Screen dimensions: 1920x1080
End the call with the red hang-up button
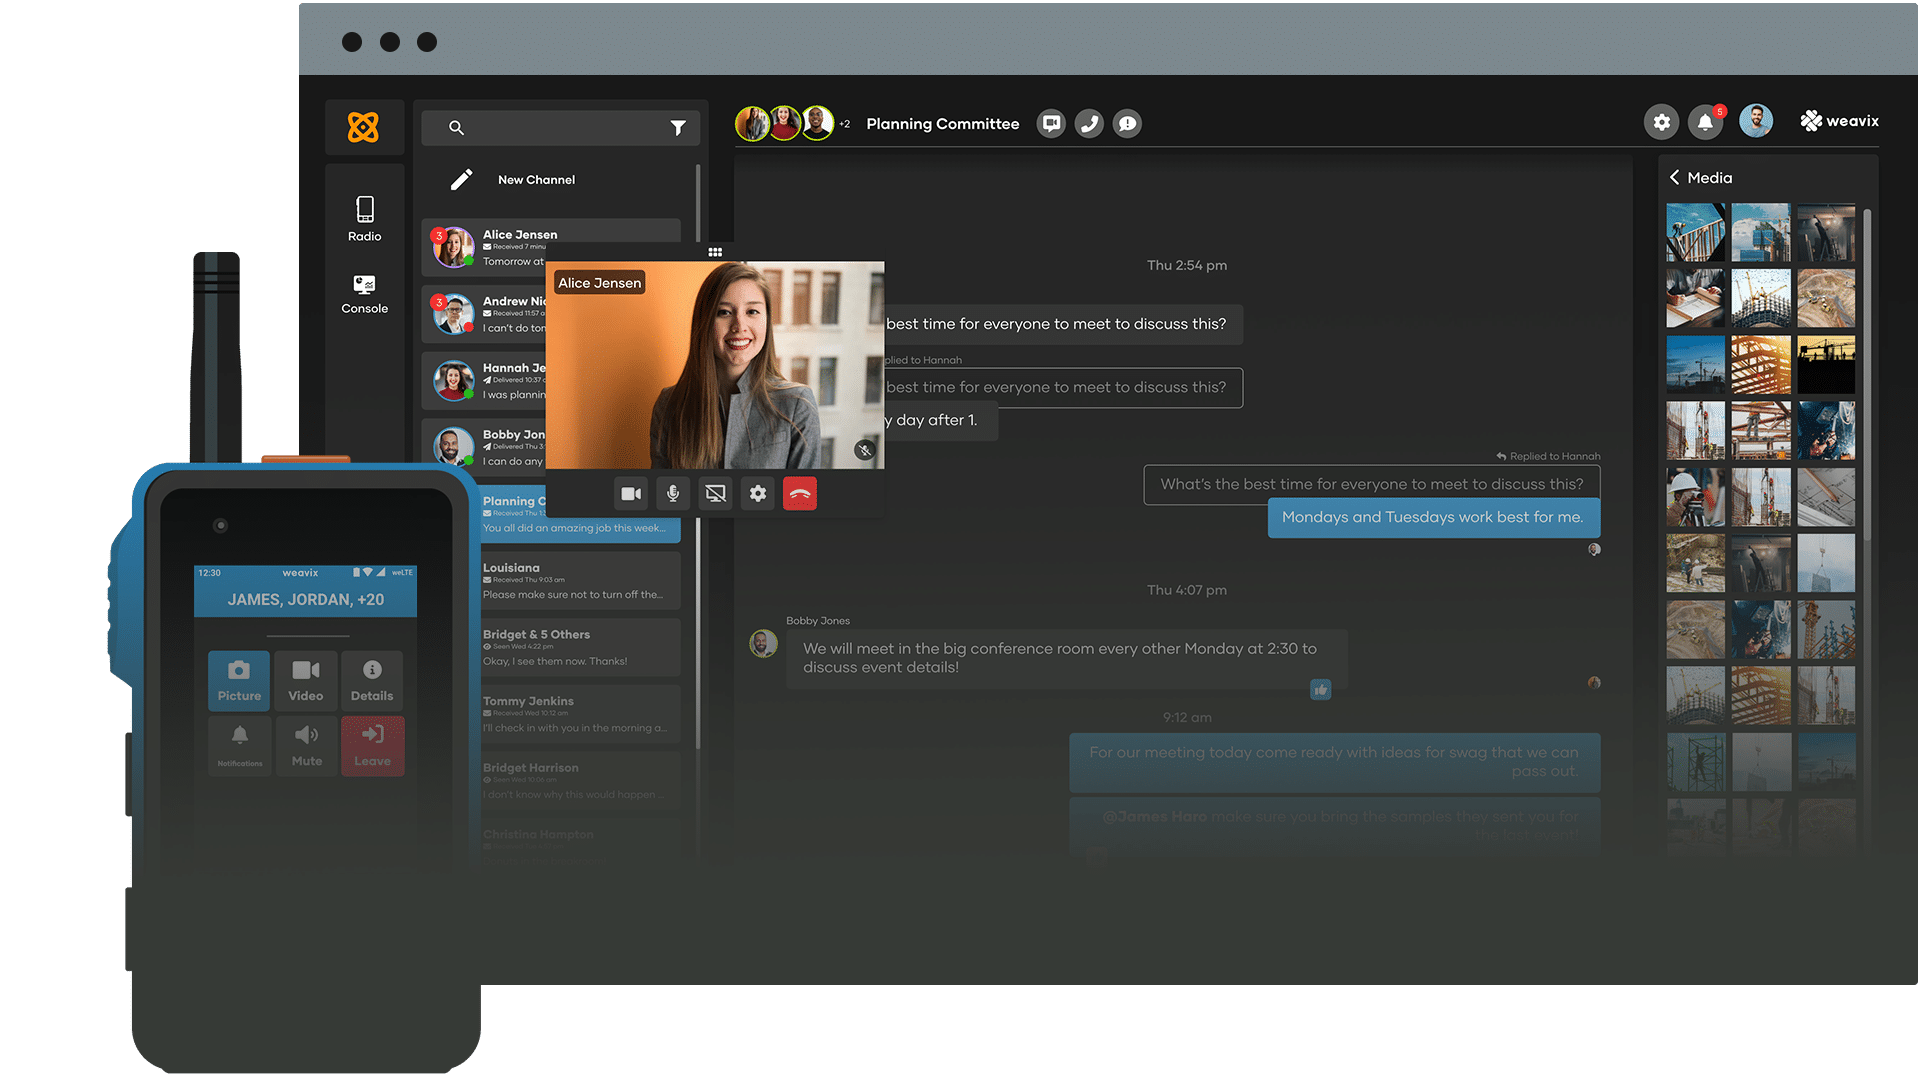click(x=799, y=493)
